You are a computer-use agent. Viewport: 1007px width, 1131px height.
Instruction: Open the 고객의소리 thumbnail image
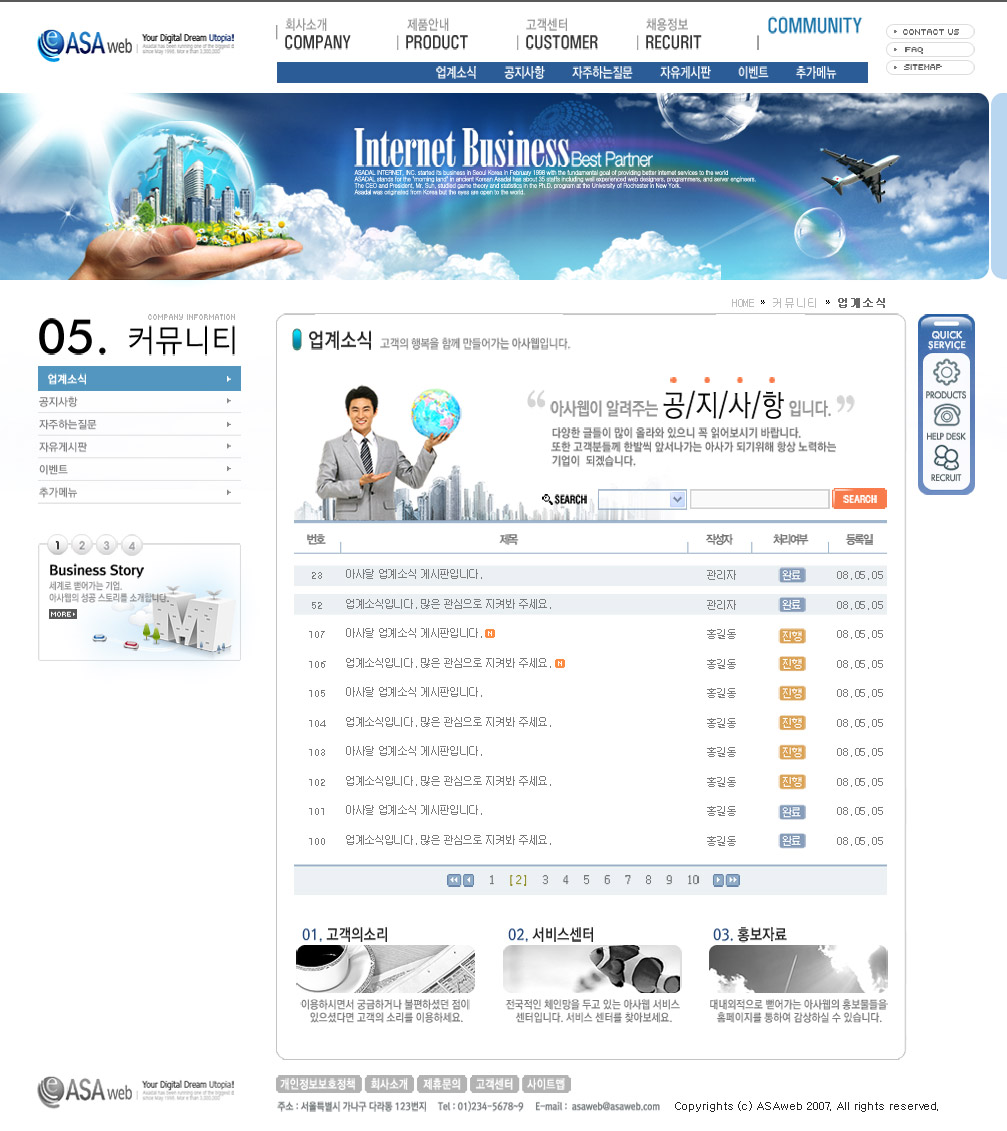pyautogui.click(x=385, y=969)
